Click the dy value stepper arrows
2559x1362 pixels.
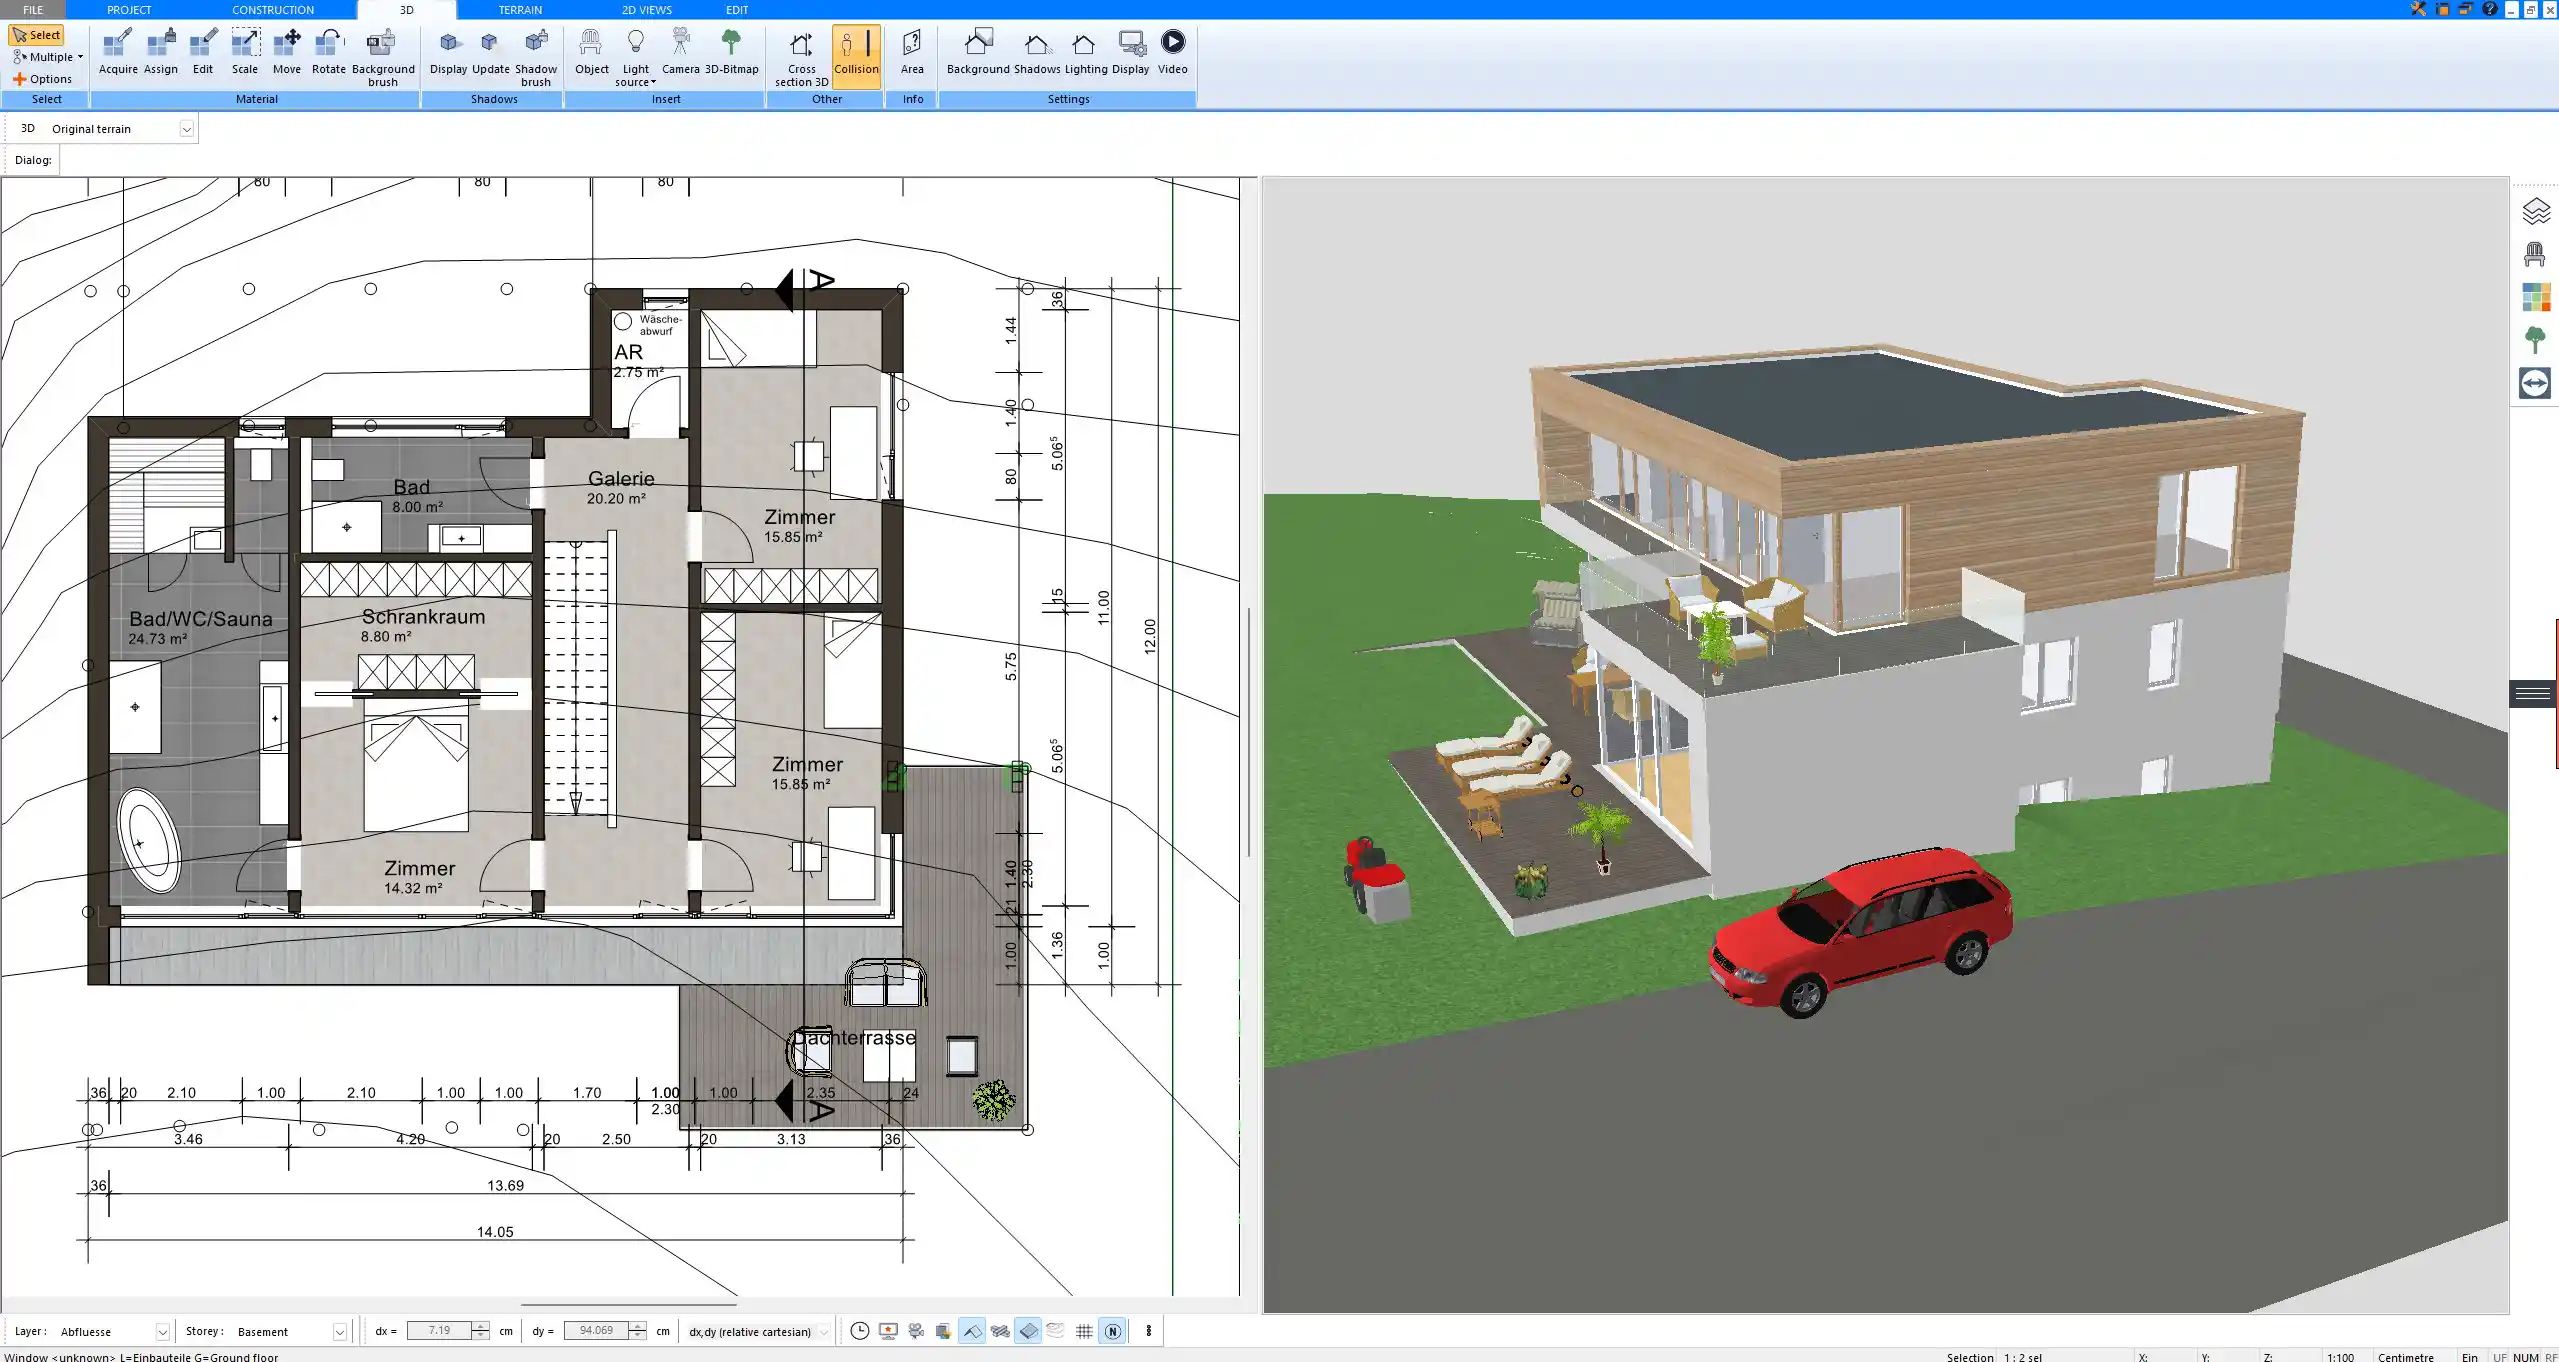[637, 1331]
